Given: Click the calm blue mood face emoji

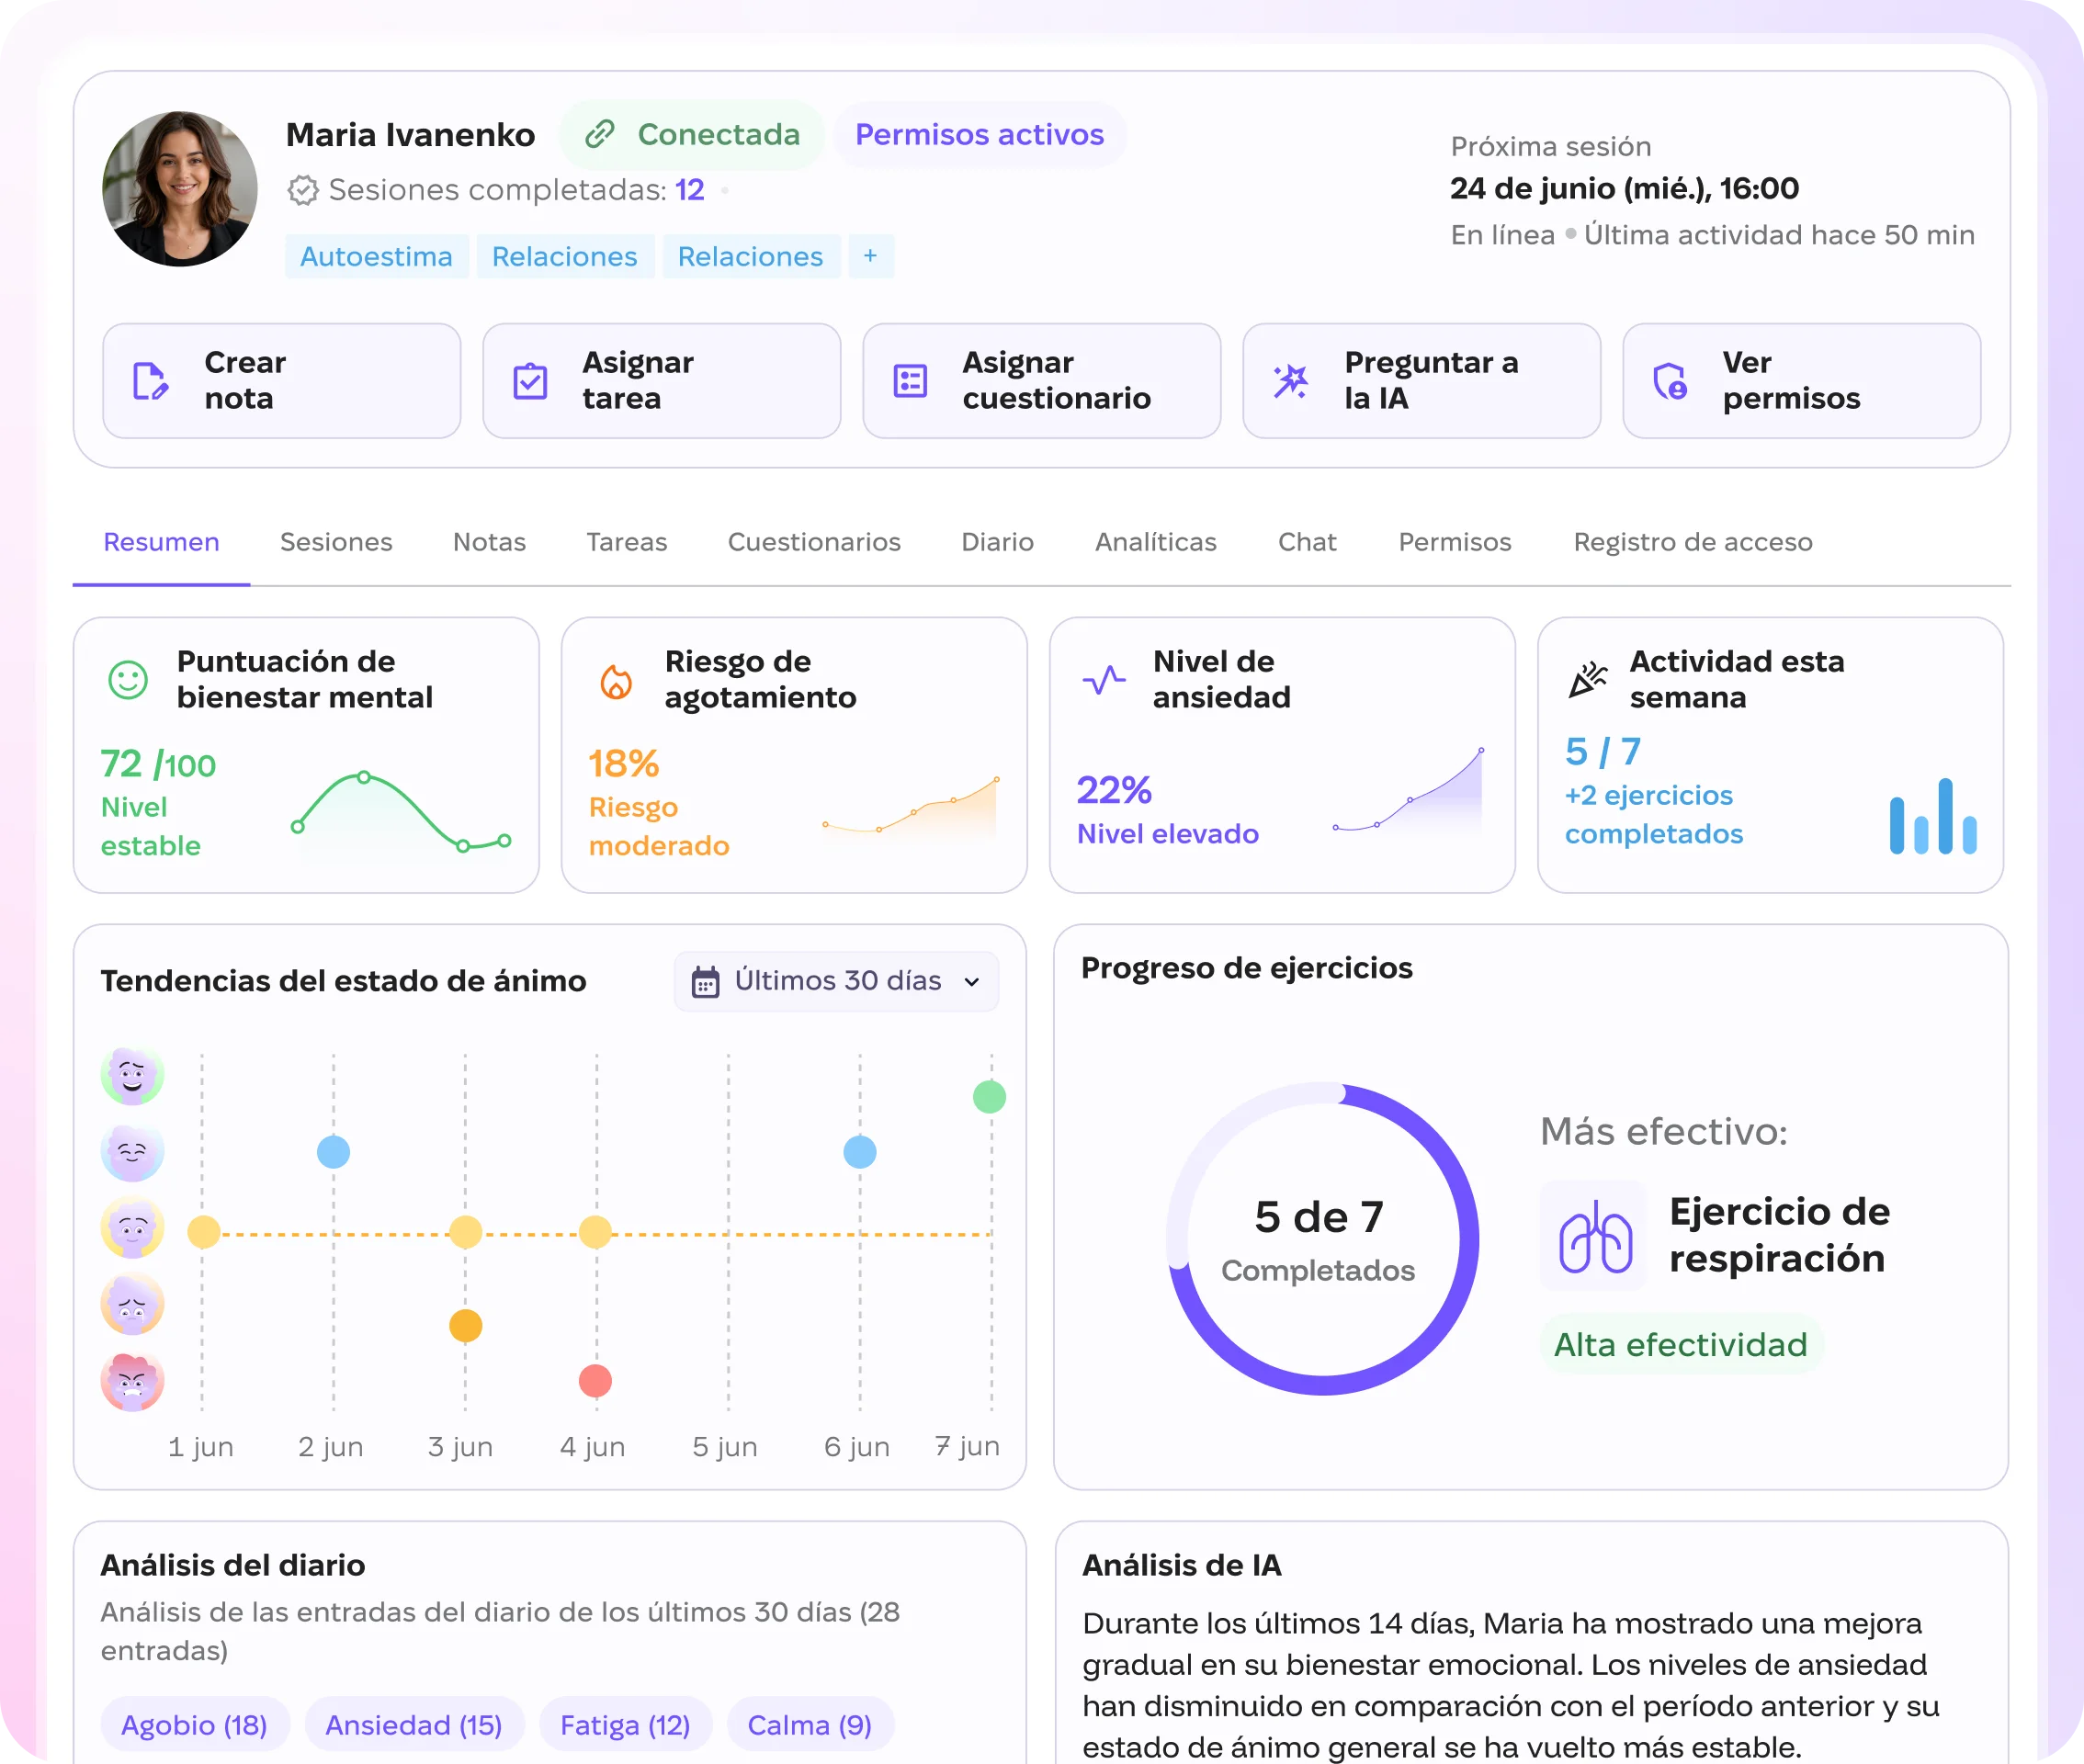Looking at the screenshot, I should [x=132, y=1152].
